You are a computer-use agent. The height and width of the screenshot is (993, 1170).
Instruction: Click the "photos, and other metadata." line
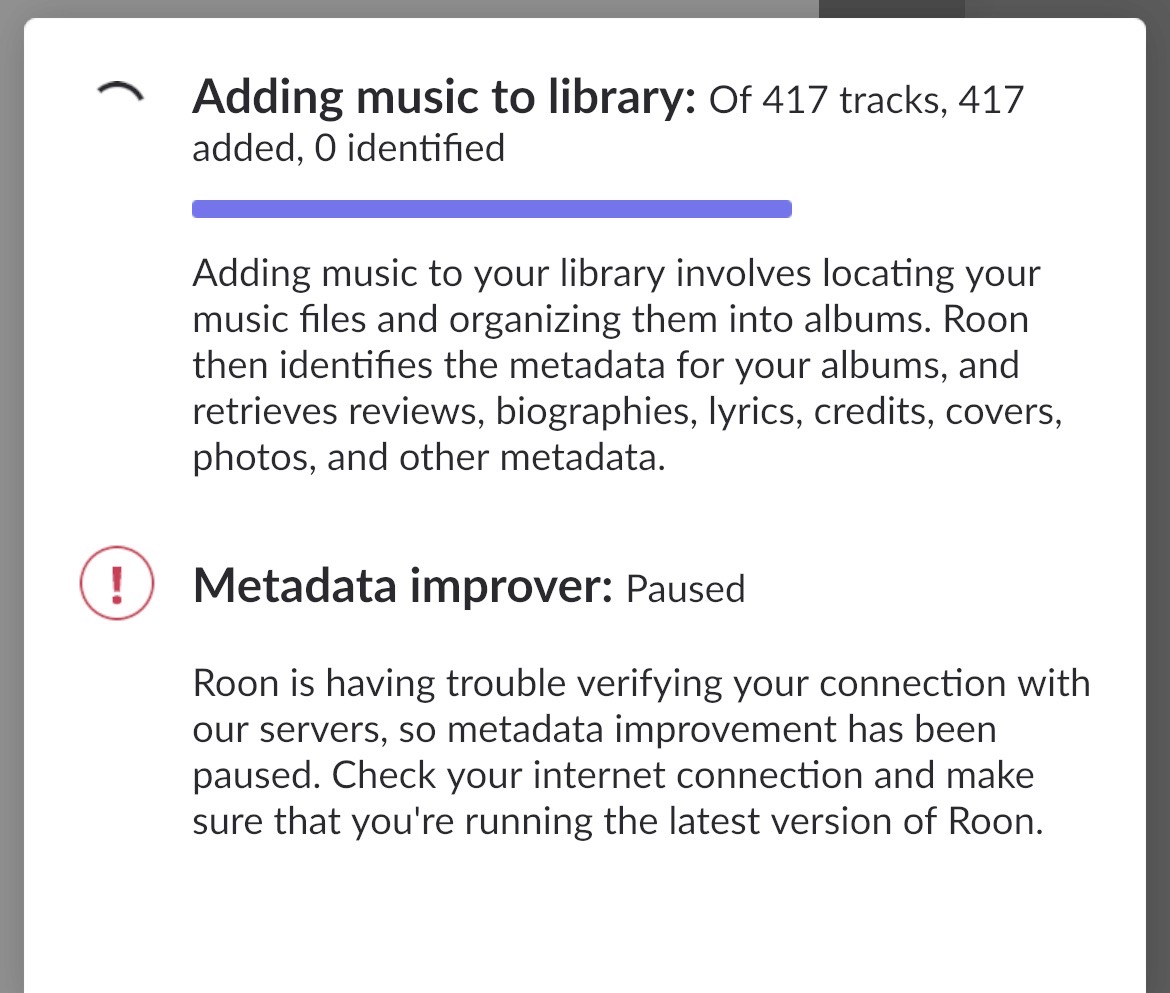tap(428, 457)
